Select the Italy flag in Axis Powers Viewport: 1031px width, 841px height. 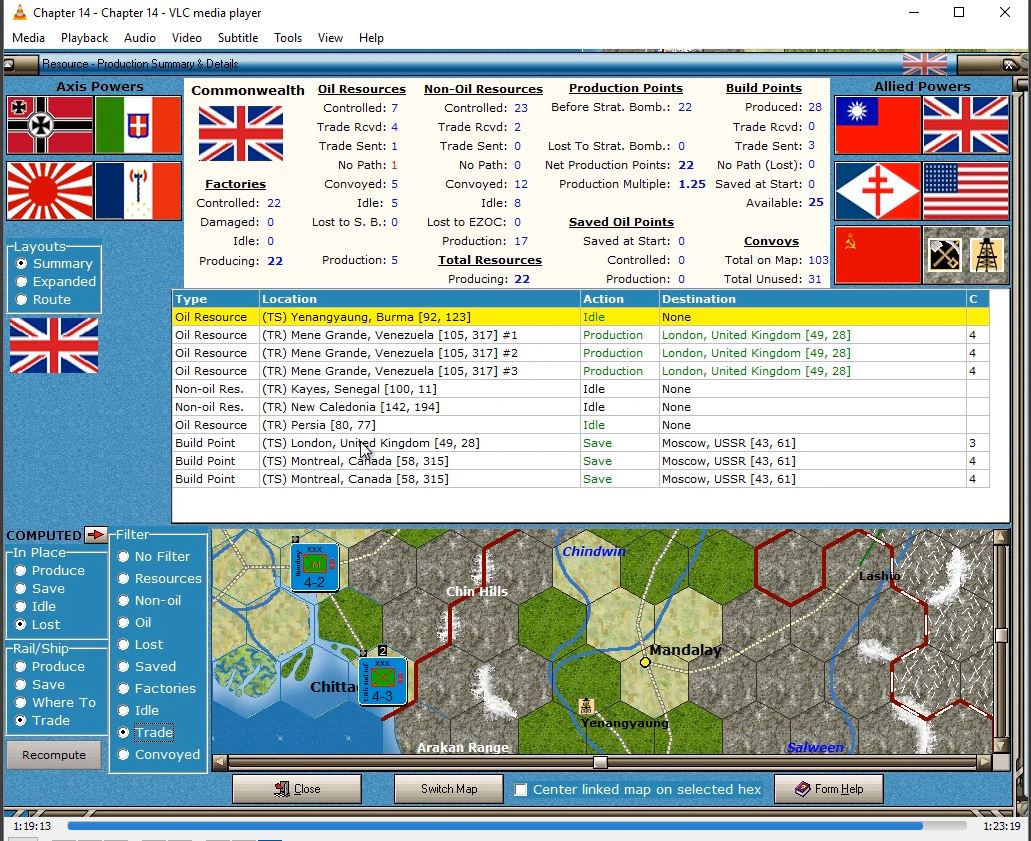(x=138, y=125)
